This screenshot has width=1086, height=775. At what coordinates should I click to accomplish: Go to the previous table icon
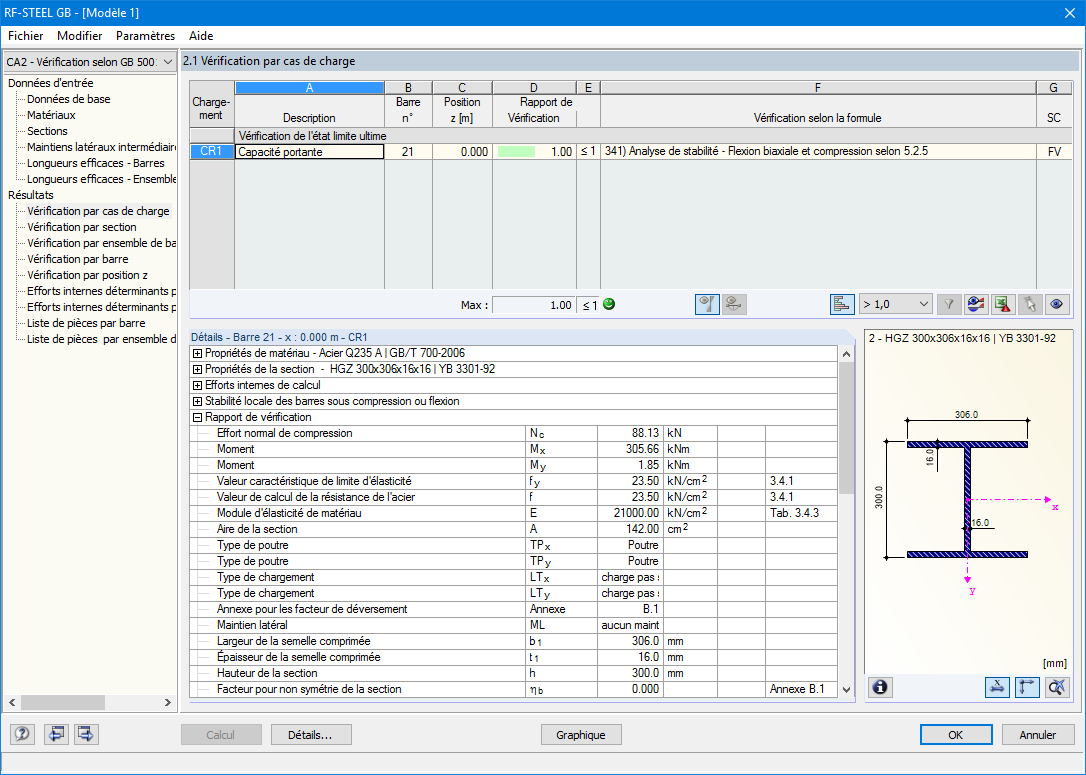tap(56, 733)
